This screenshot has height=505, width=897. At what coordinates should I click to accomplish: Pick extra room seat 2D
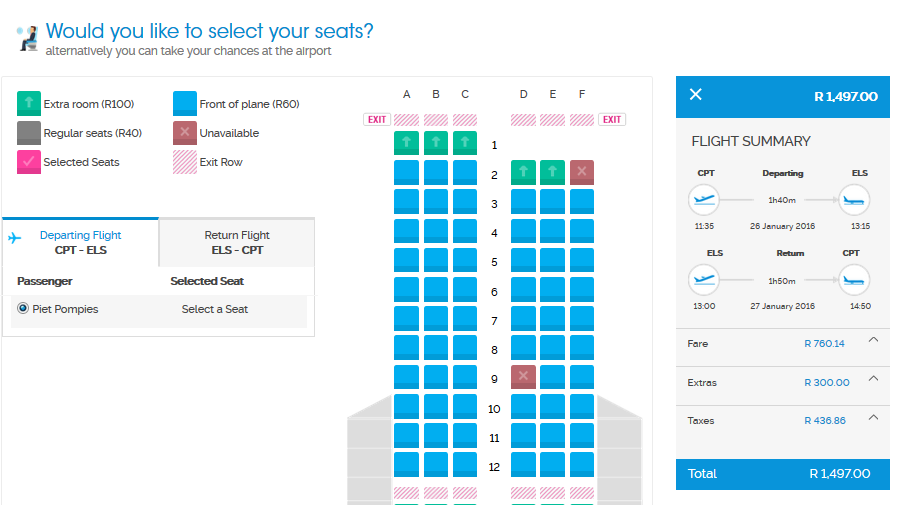[523, 173]
